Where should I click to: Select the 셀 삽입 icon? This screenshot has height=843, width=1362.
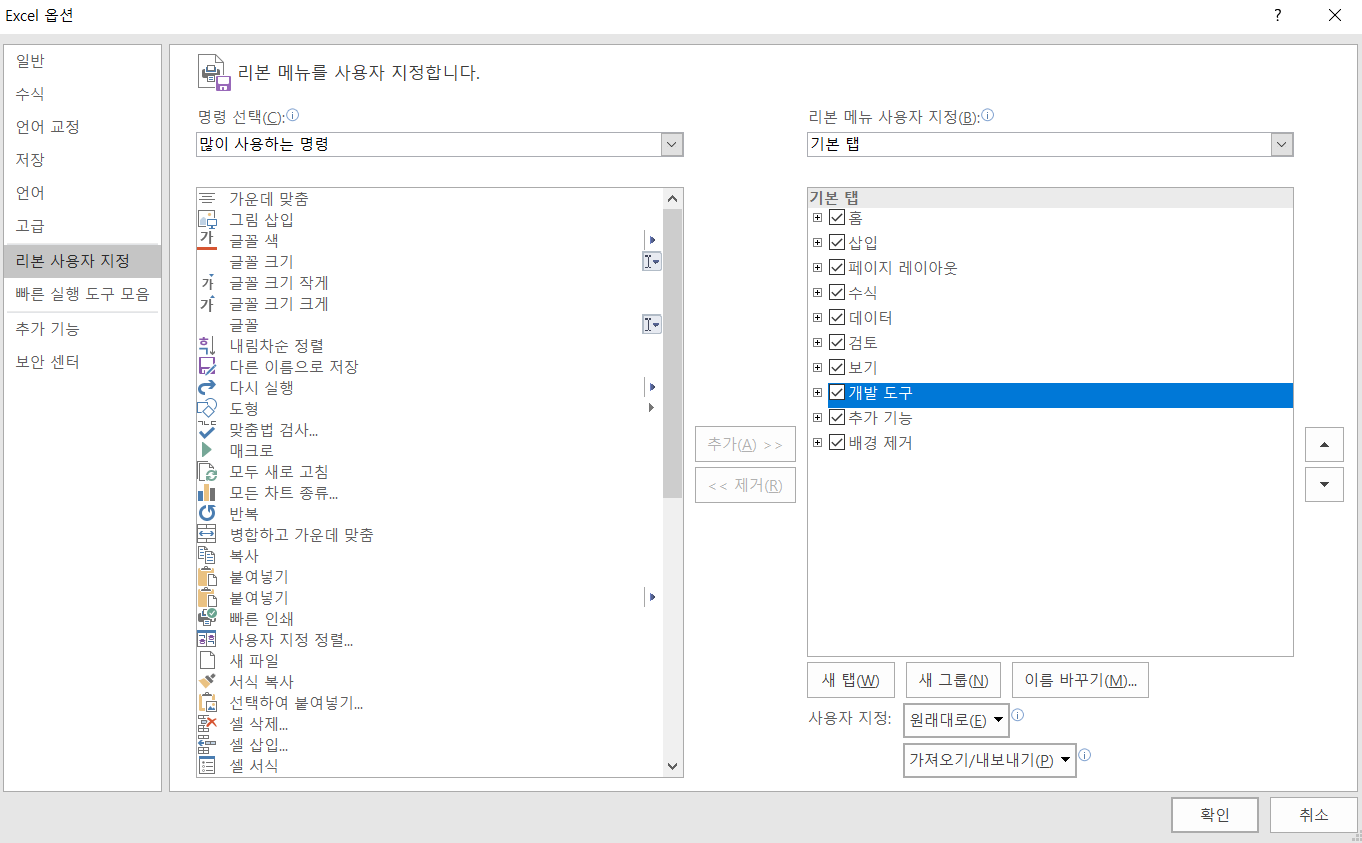click(207, 745)
